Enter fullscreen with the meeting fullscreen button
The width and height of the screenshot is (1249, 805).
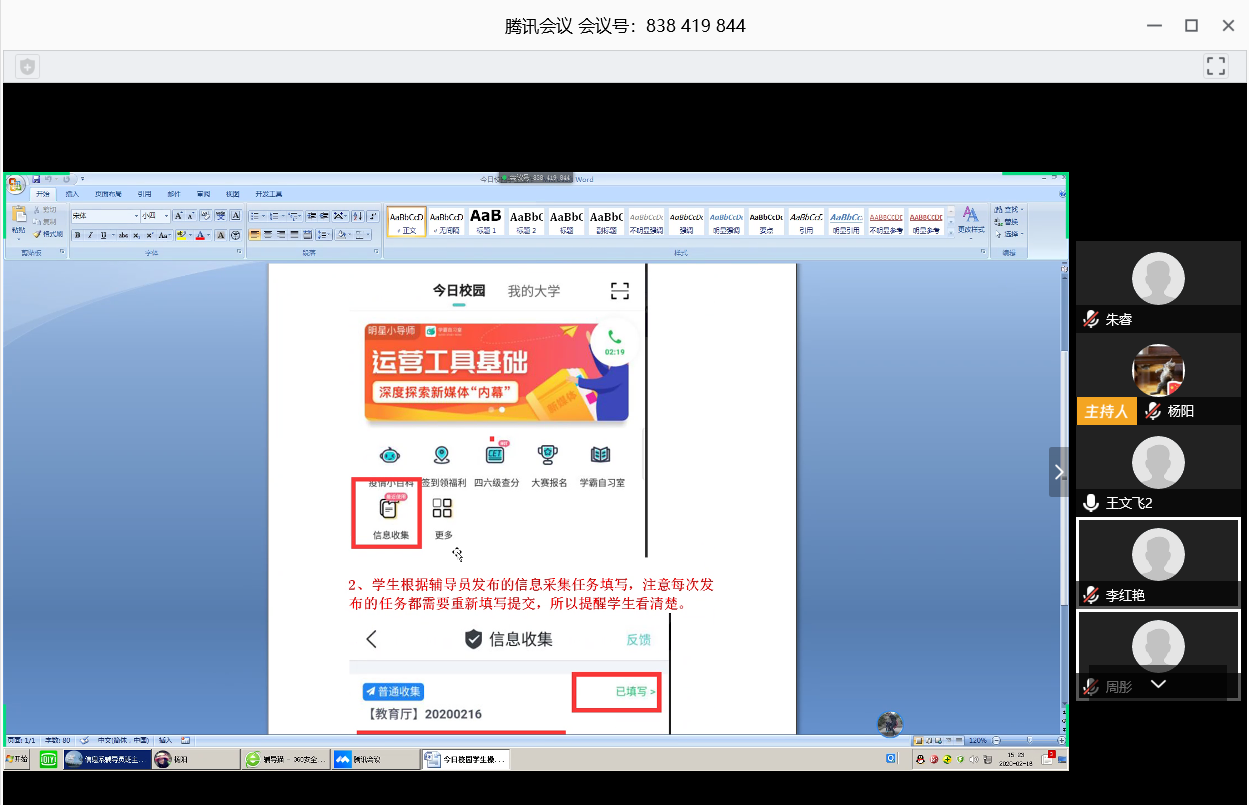1216,65
